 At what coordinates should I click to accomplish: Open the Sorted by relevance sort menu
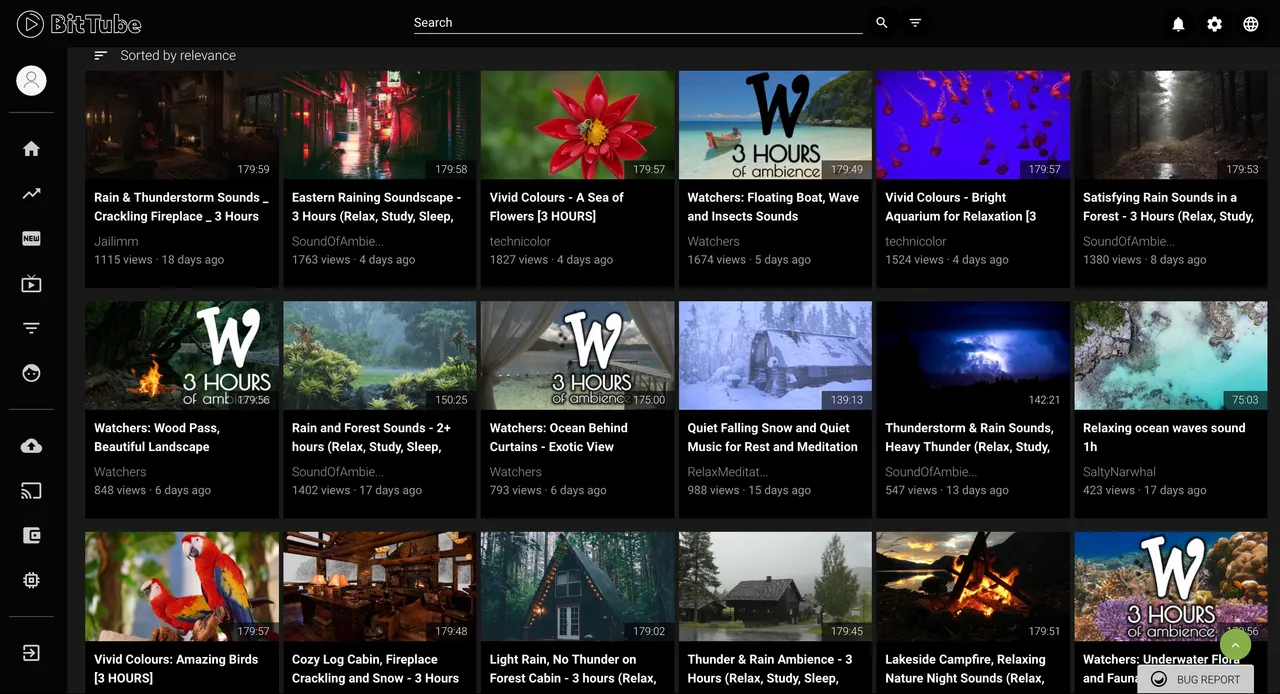click(165, 55)
